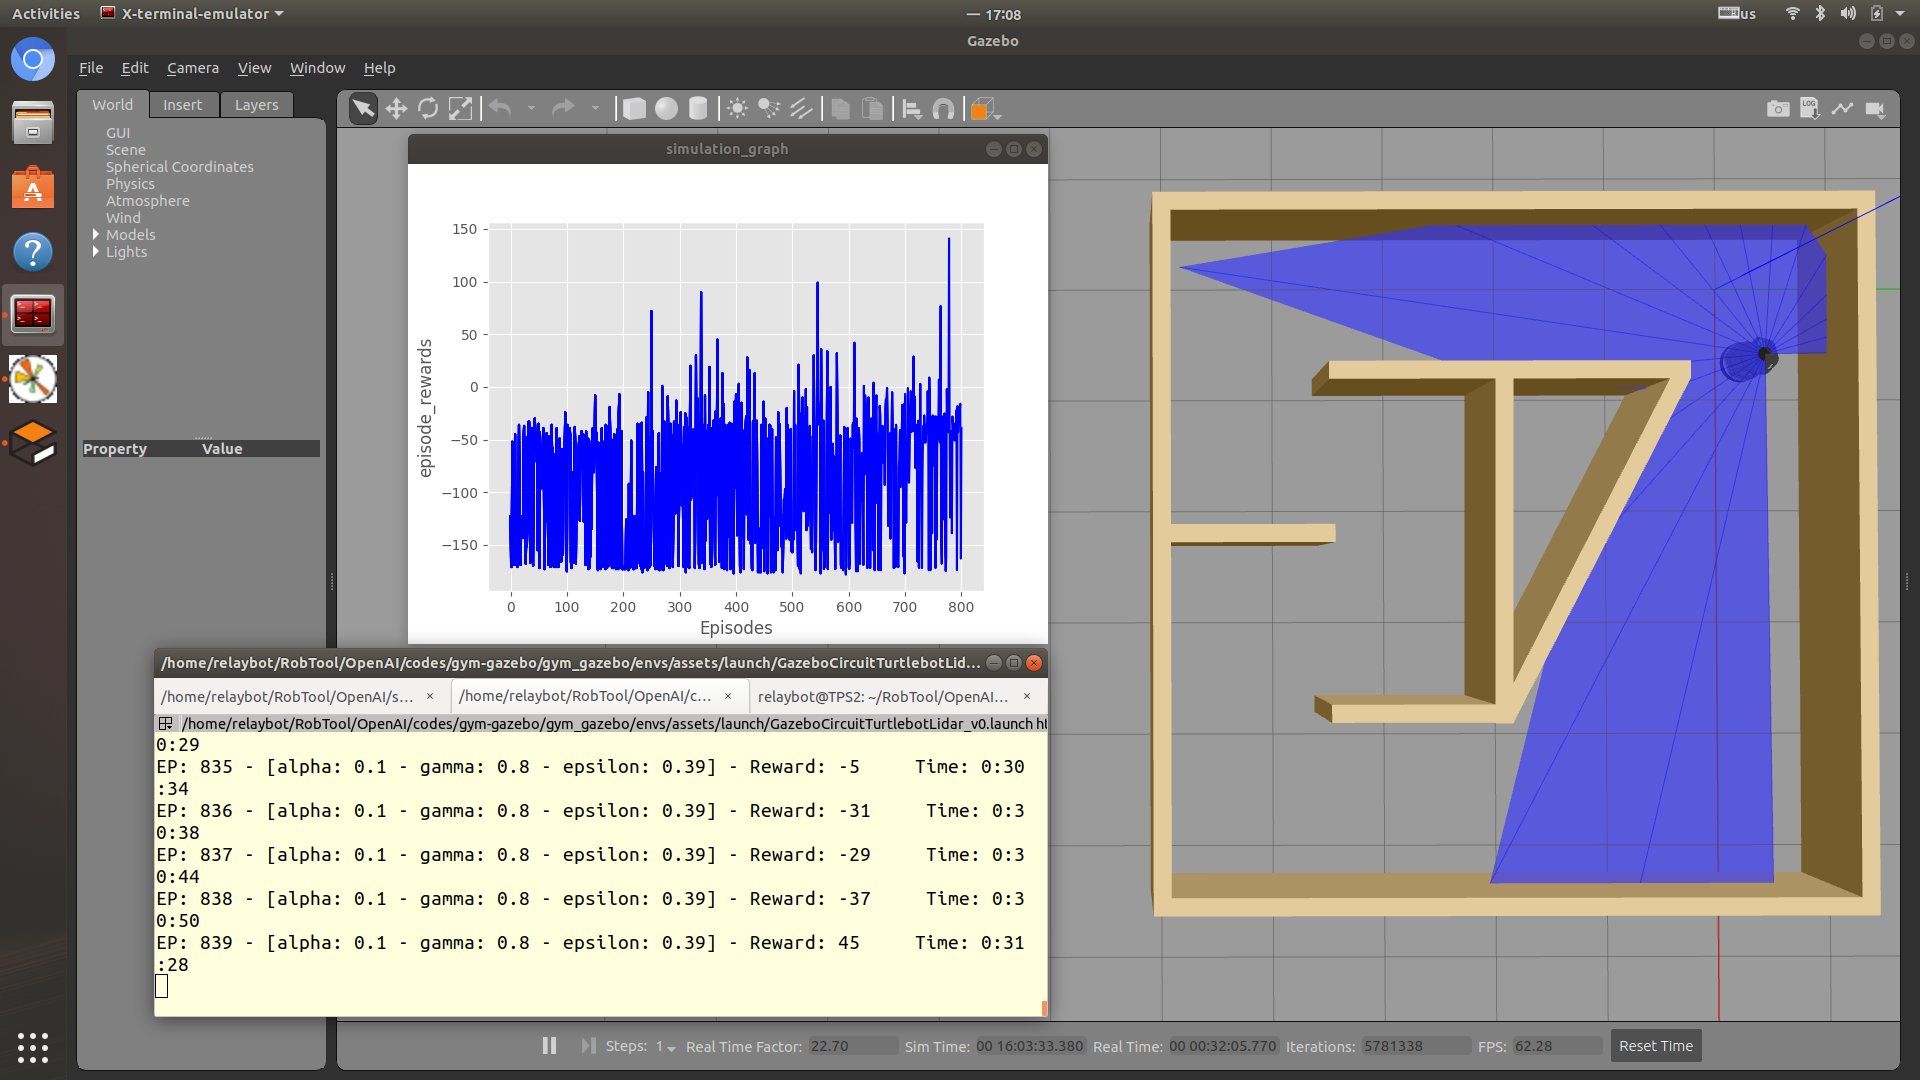Add a point light
1920x1080 pixels.
(x=737, y=109)
